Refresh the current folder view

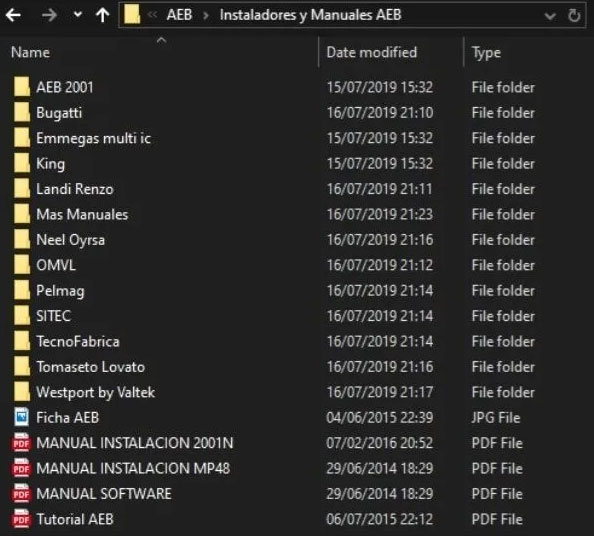pos(574,16)
